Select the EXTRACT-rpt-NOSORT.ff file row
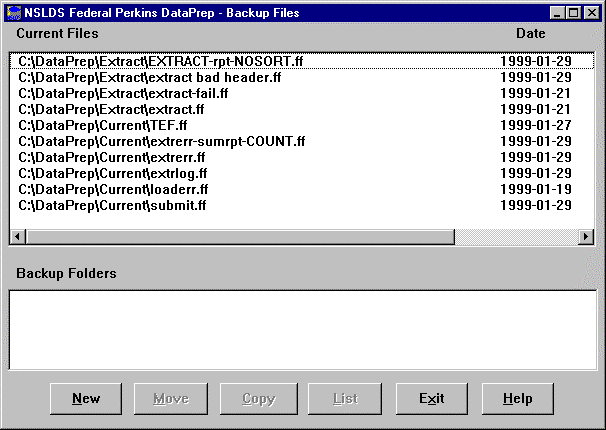The height and width of the screenshot is (430, 606). click(302, 61)
